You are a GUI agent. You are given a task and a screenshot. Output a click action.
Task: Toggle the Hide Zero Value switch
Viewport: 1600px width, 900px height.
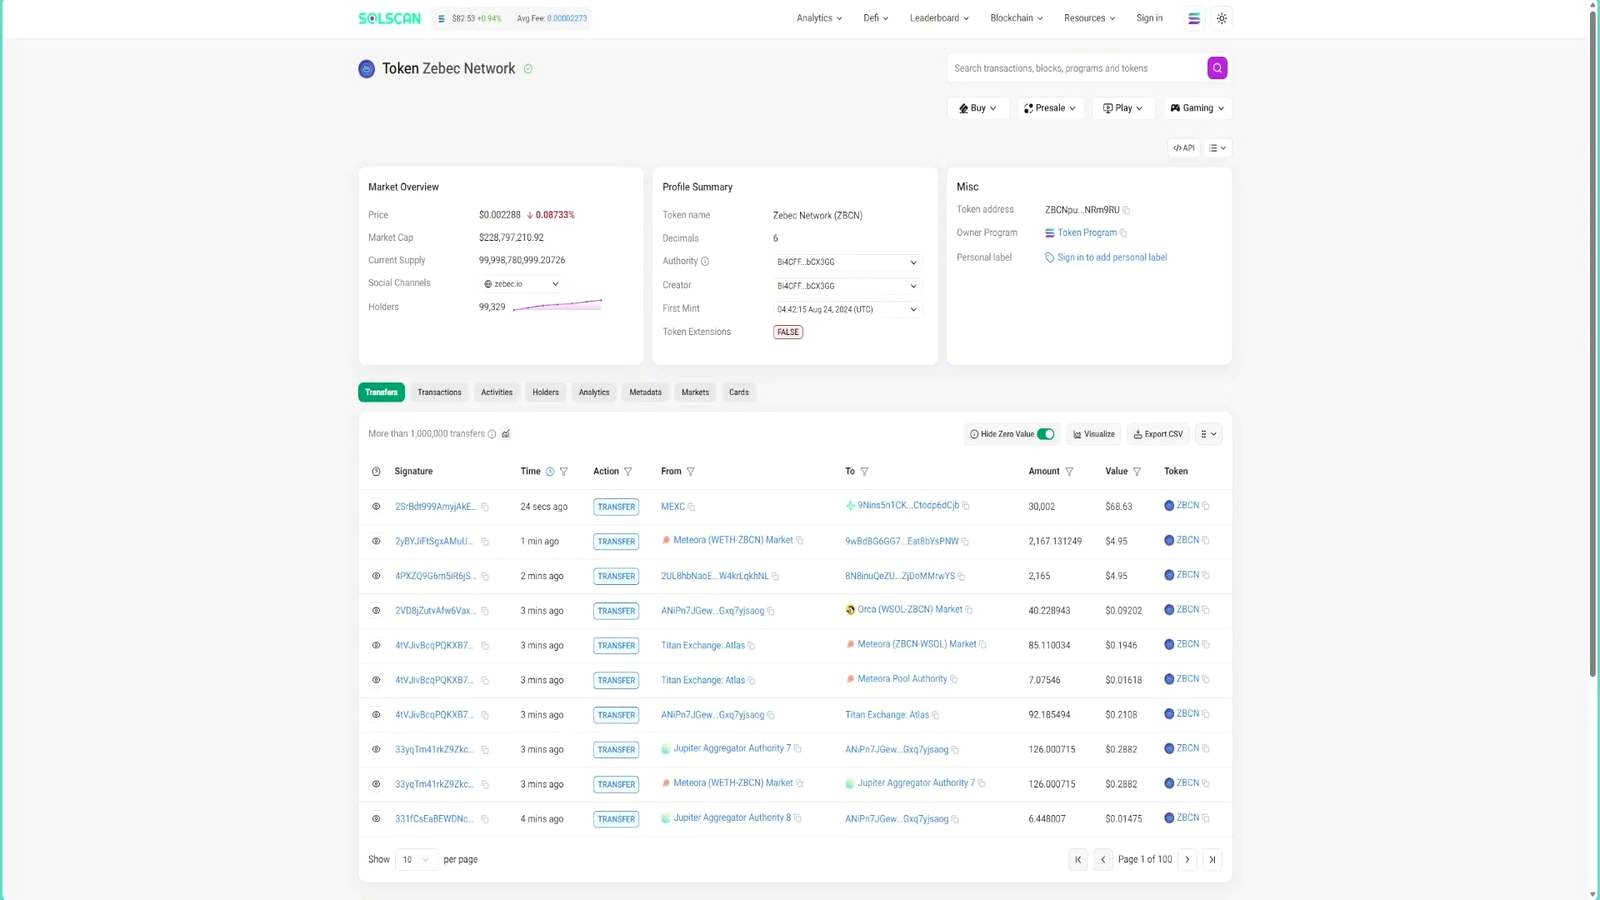click(x=1045, y=434)
